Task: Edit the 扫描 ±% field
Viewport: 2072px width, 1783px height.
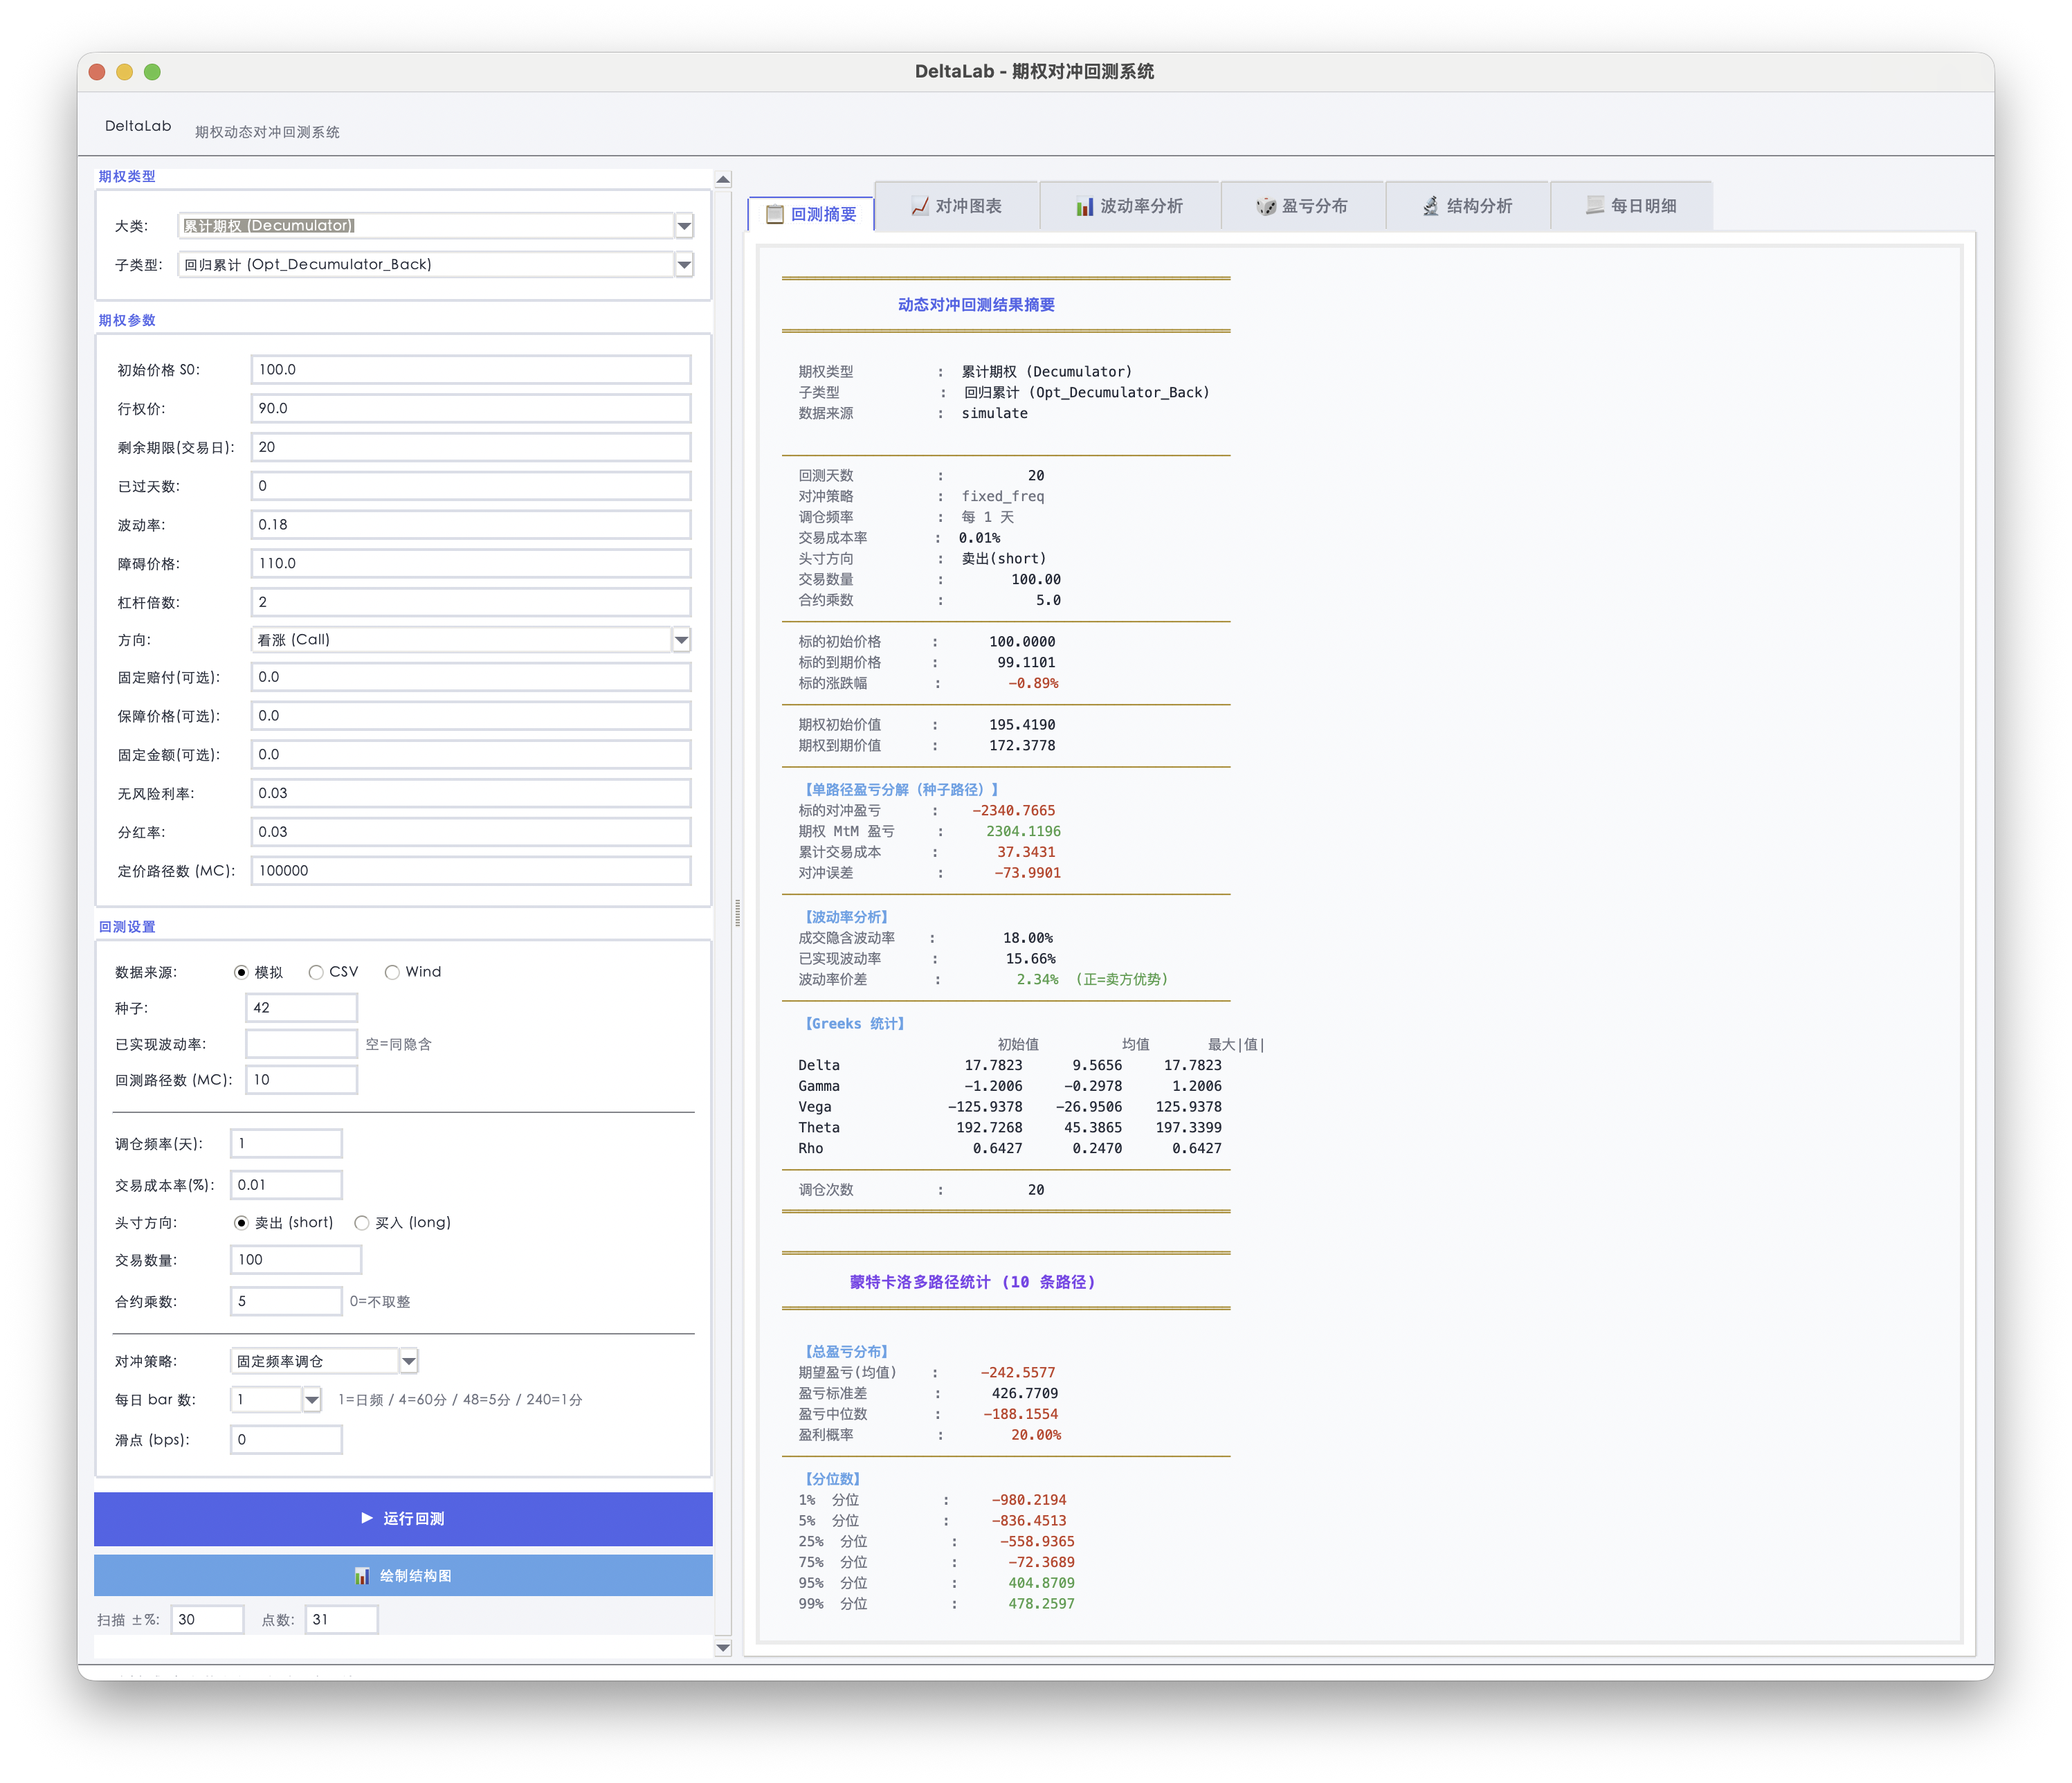Action: pyautogui.click(x=207, y=1620)
